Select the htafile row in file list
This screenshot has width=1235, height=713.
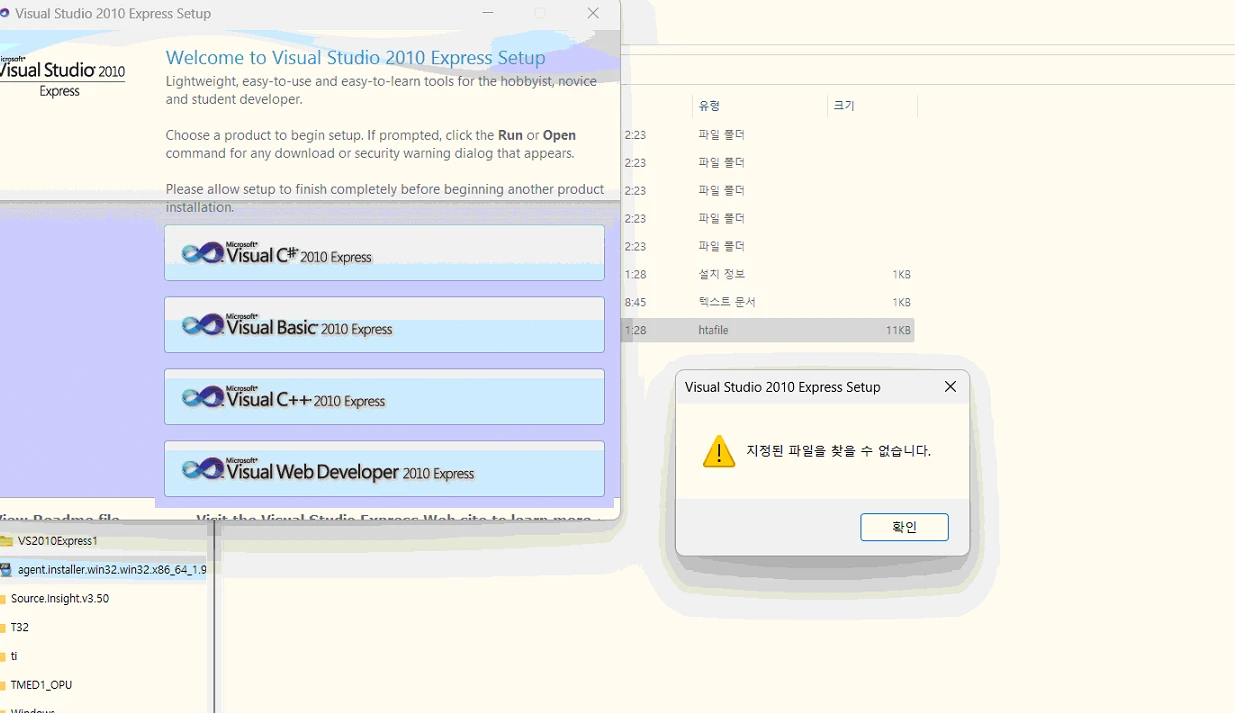click(767, 330)
